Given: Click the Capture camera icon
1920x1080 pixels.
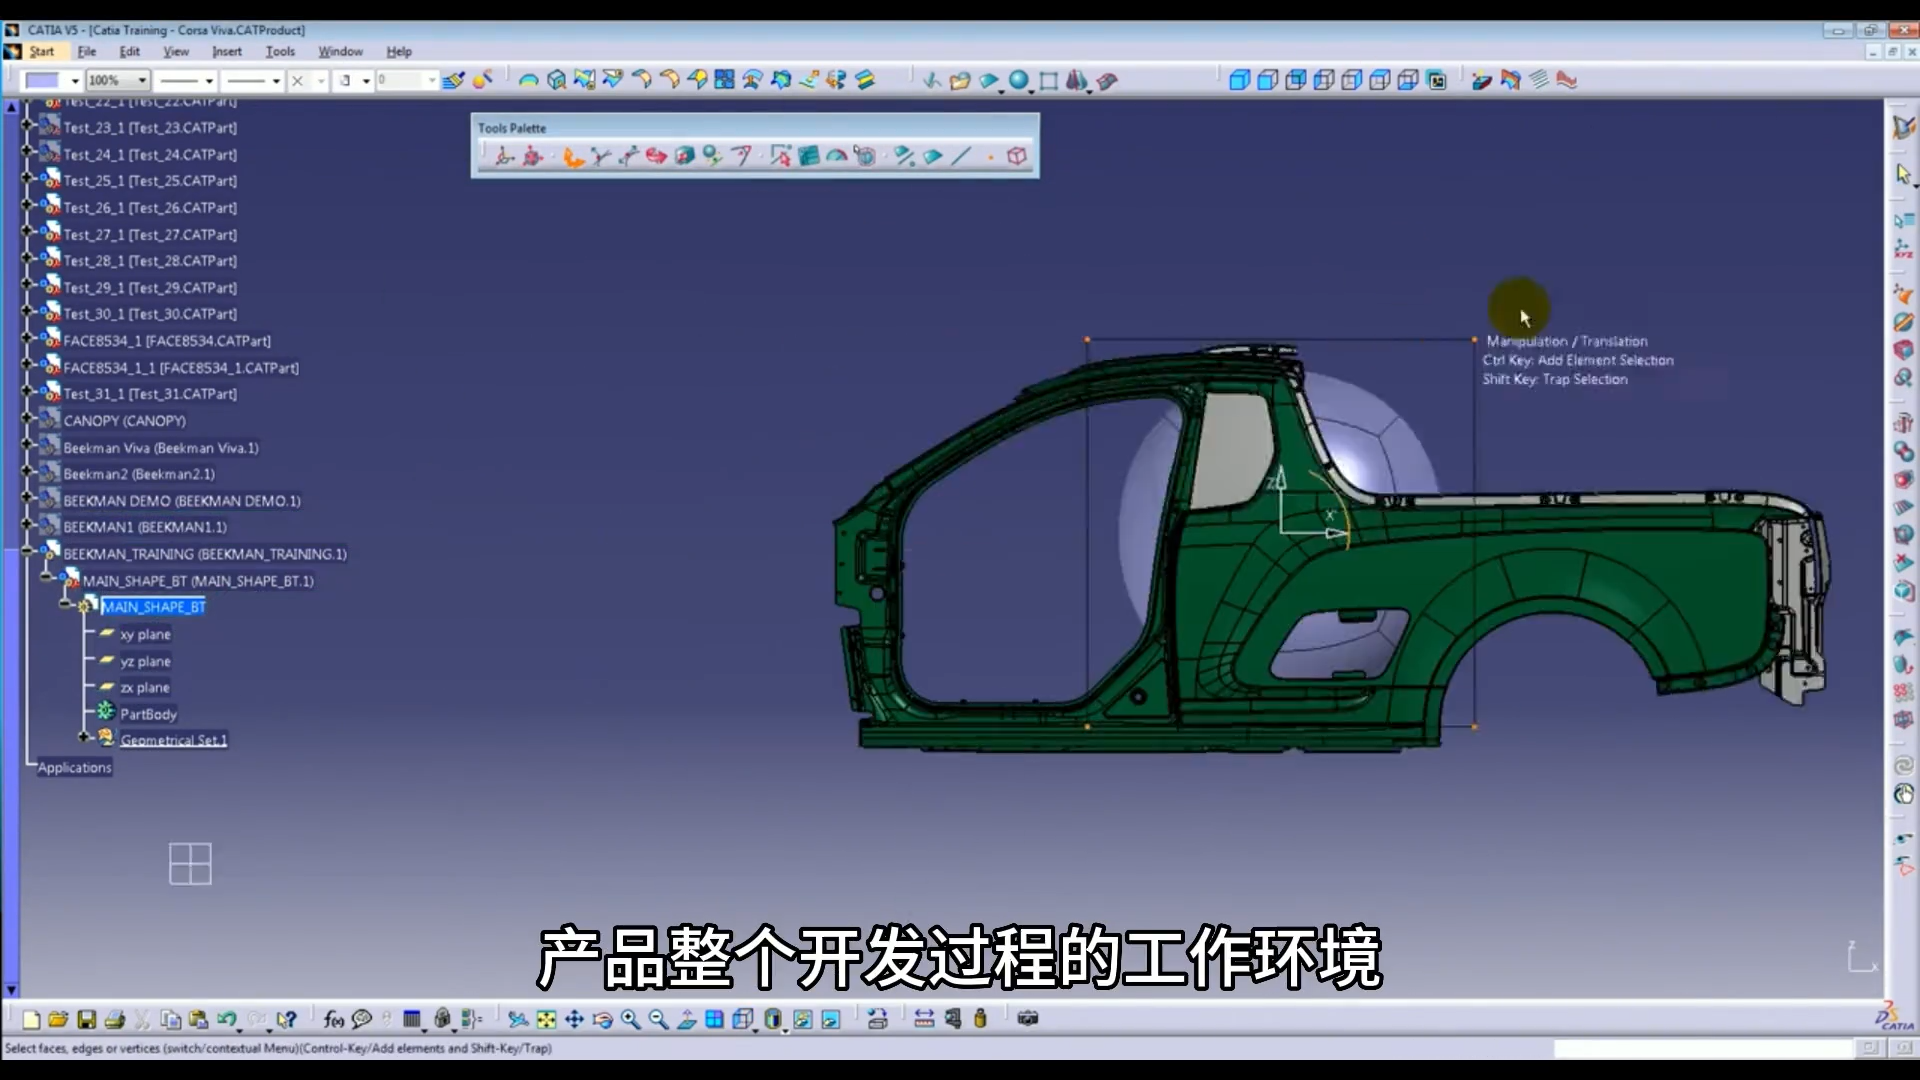Looking at the screenshot, I should pos(1028,1018).
